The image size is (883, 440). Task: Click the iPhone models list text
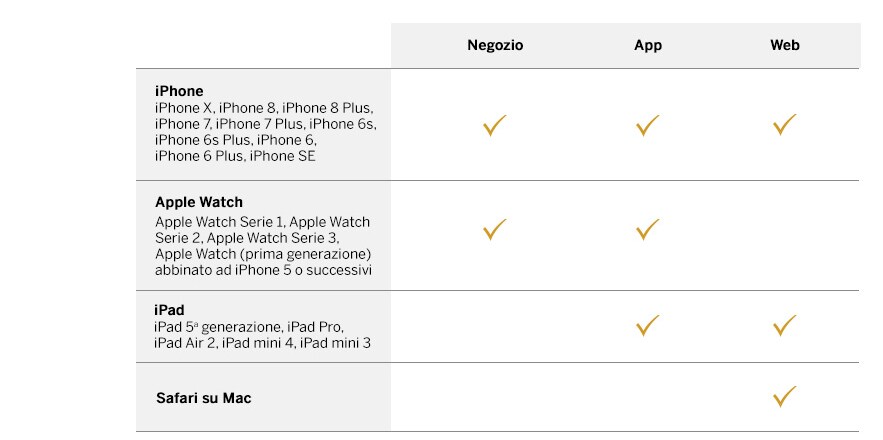click(x=265, y=132)
